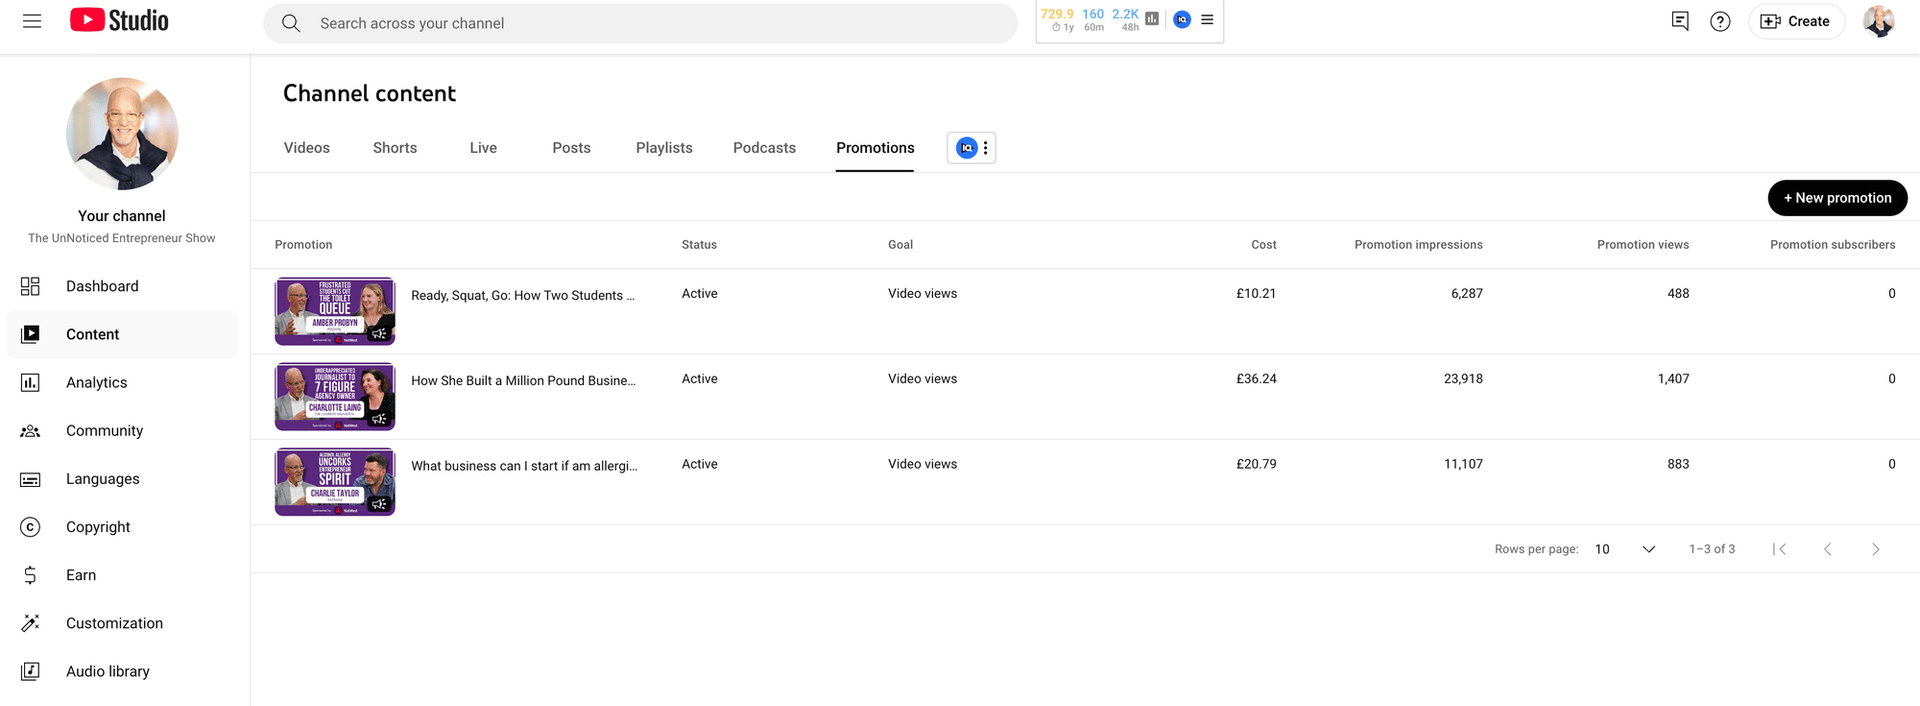Click the help question mark icon
This screenshot has width=1920, height=706.
1720,21
